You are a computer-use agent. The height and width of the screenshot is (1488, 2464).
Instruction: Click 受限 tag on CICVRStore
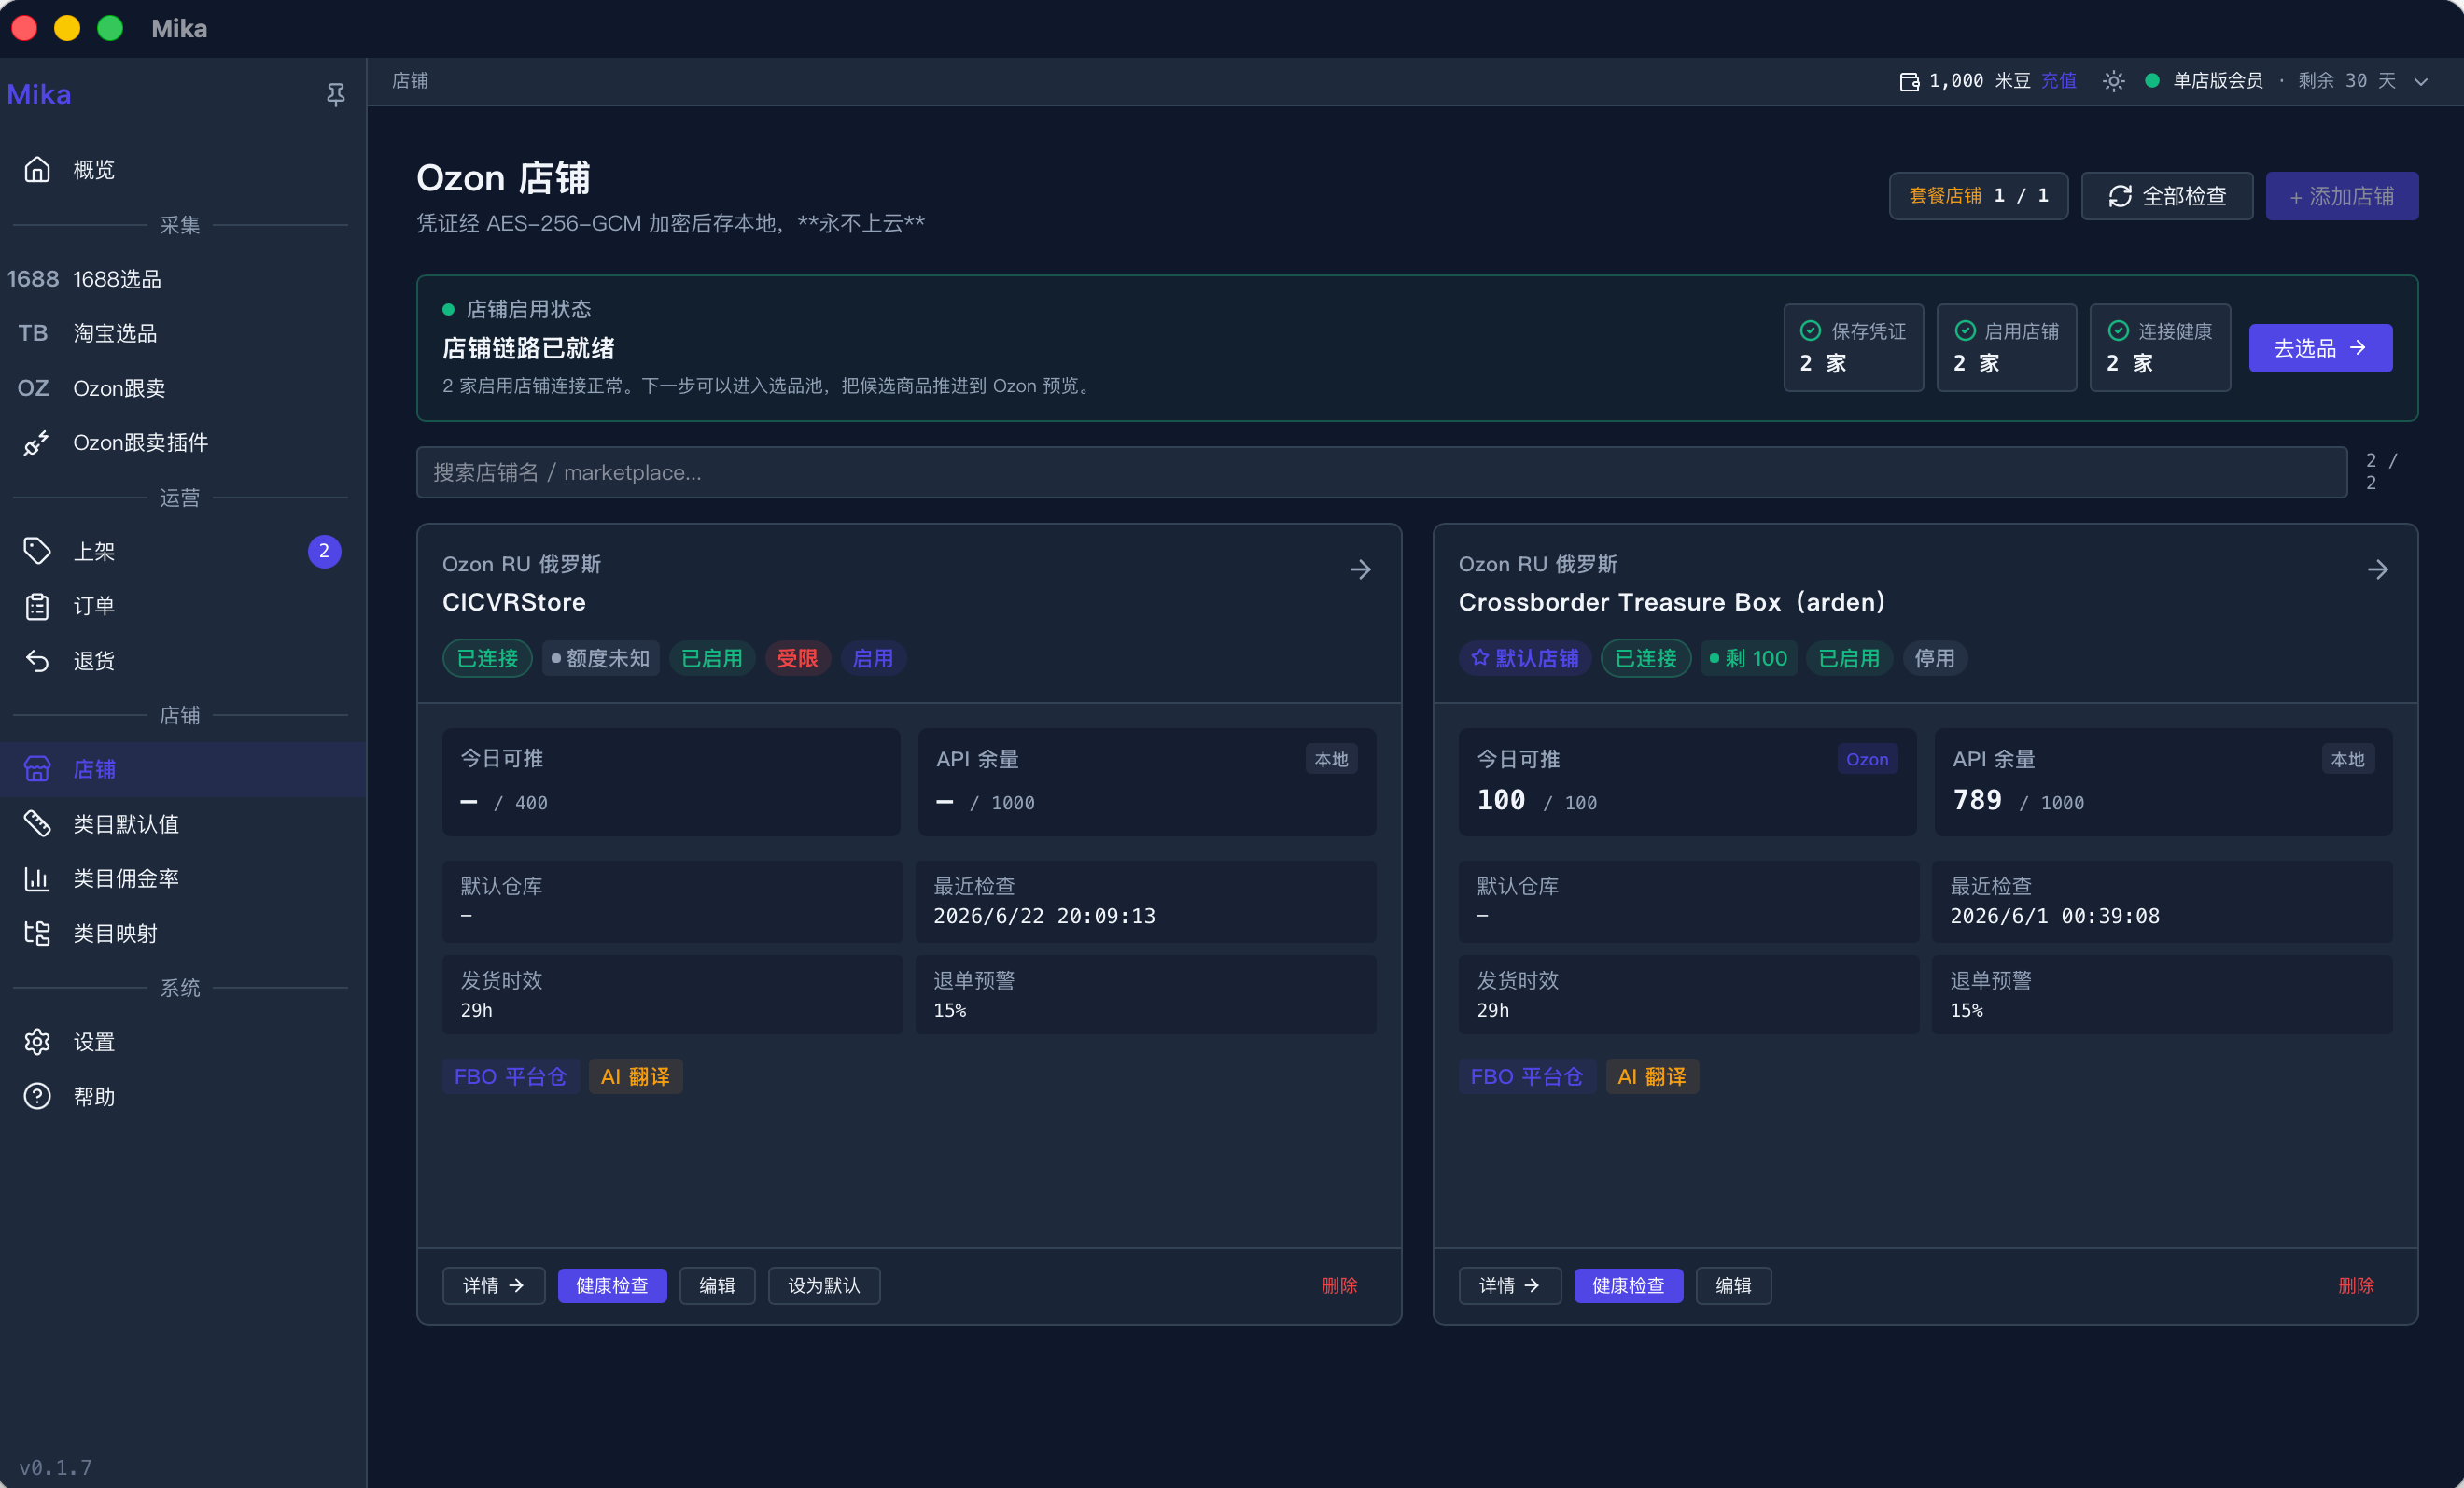[x=797, y=658]
